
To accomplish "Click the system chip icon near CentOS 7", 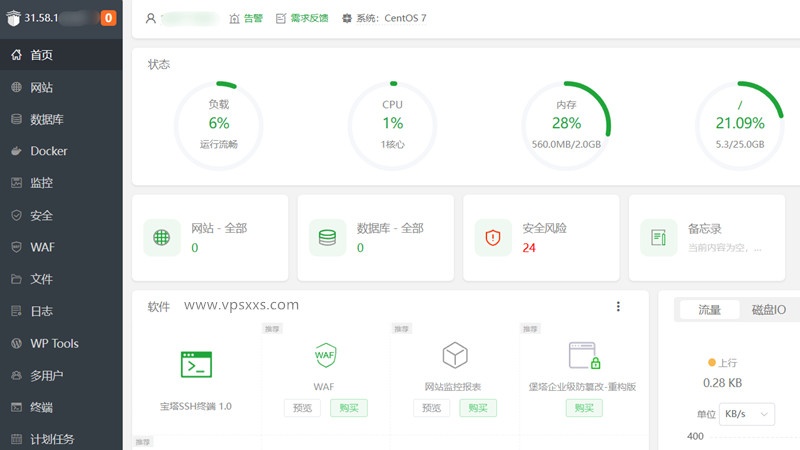I will 347,18.
